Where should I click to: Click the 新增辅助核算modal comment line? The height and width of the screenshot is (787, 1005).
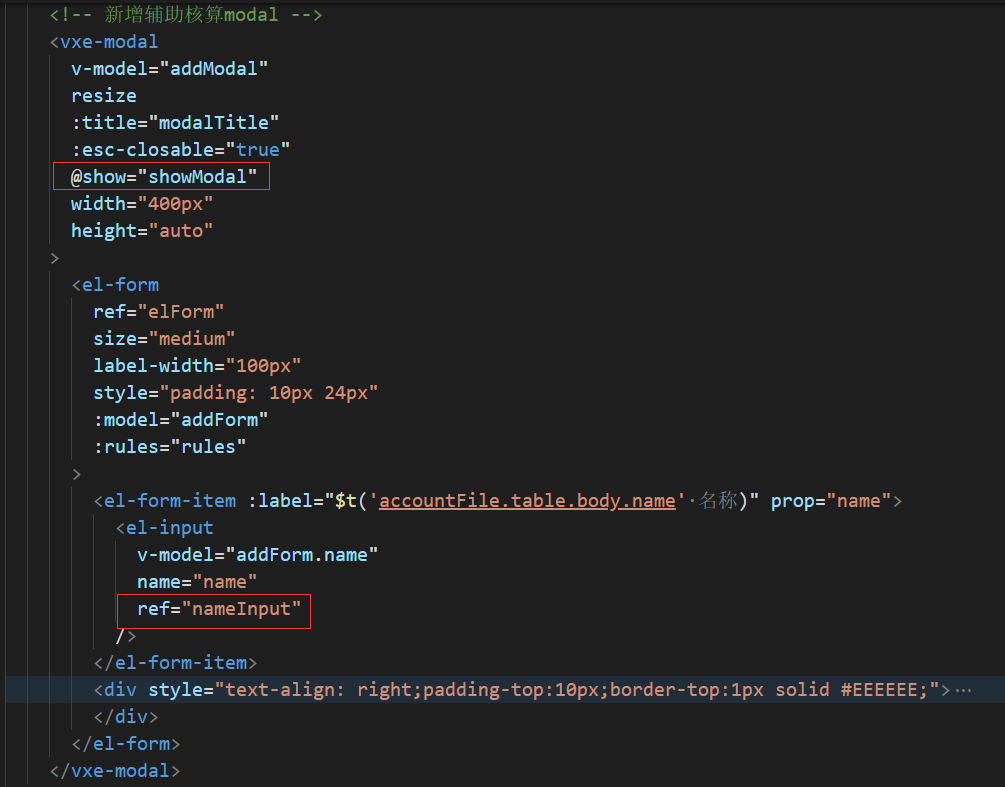[183, 14]
